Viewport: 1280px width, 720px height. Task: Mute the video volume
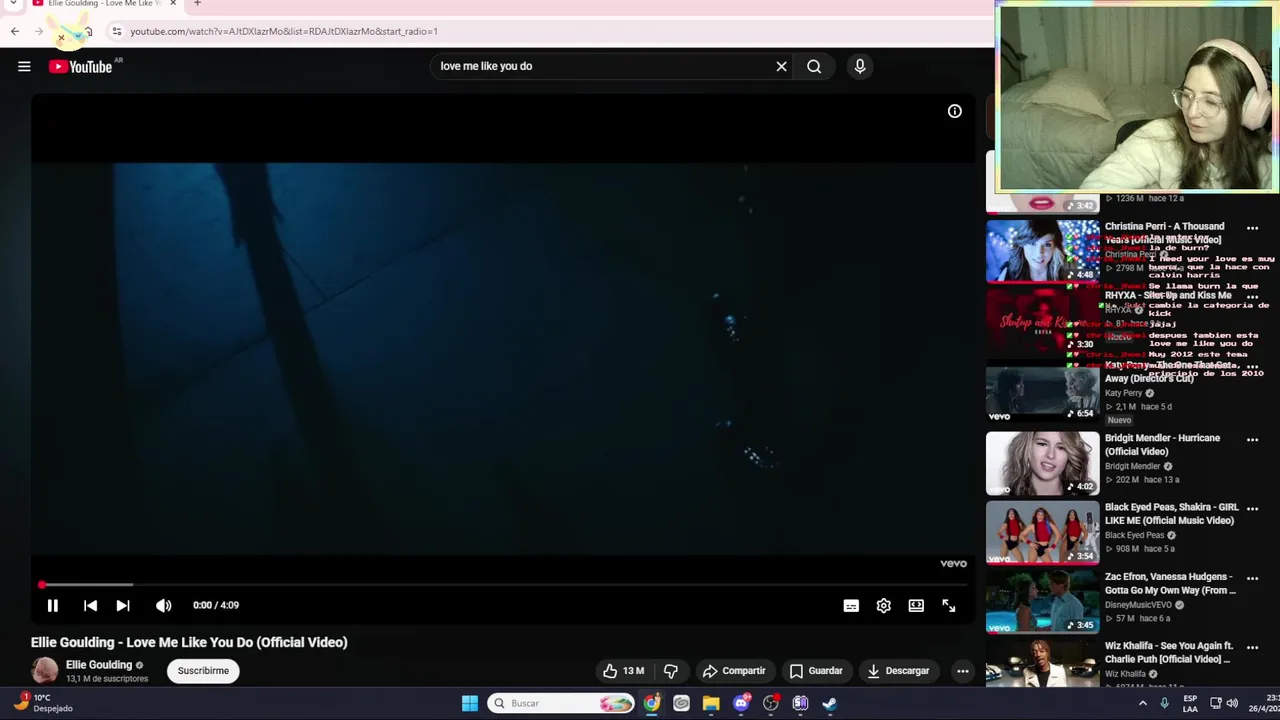[164, 605]
